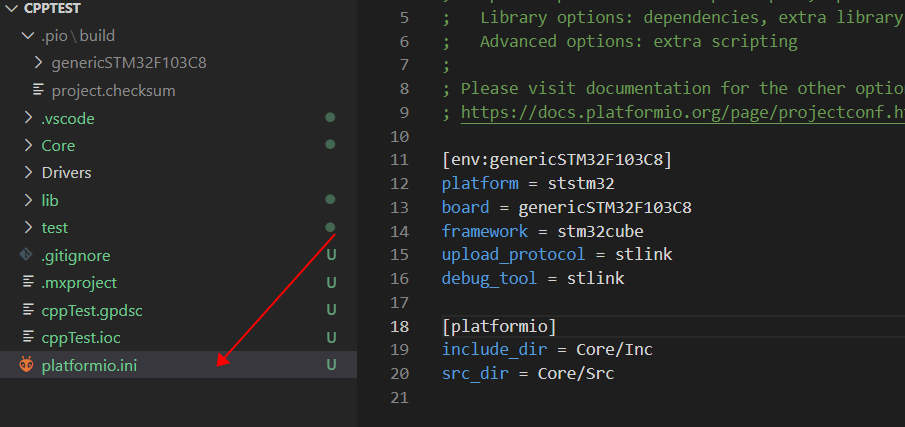Select platformio.ini in the file tree
This screenshot has height=427, width=905.
(89, 366)
